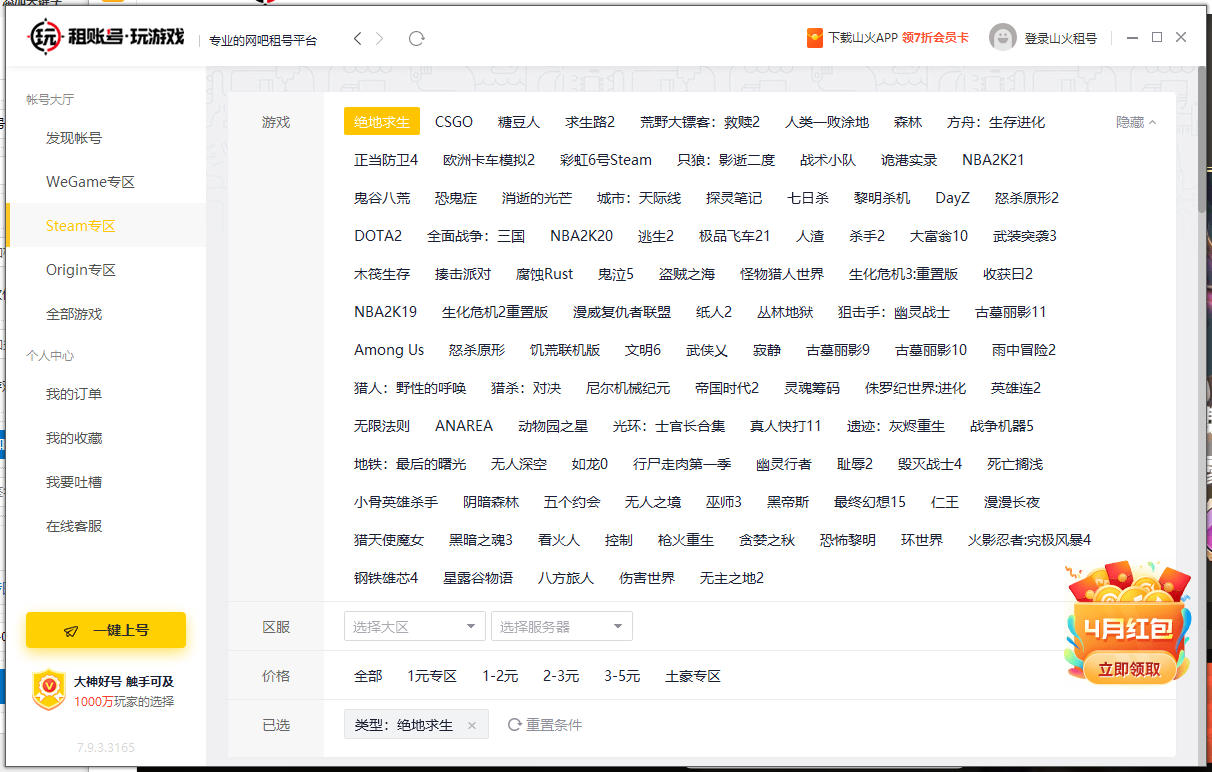Screen dimensions: 1212x772
Task: Filter by game 欧洲卡车模拟2
Action: coord(489,160)
